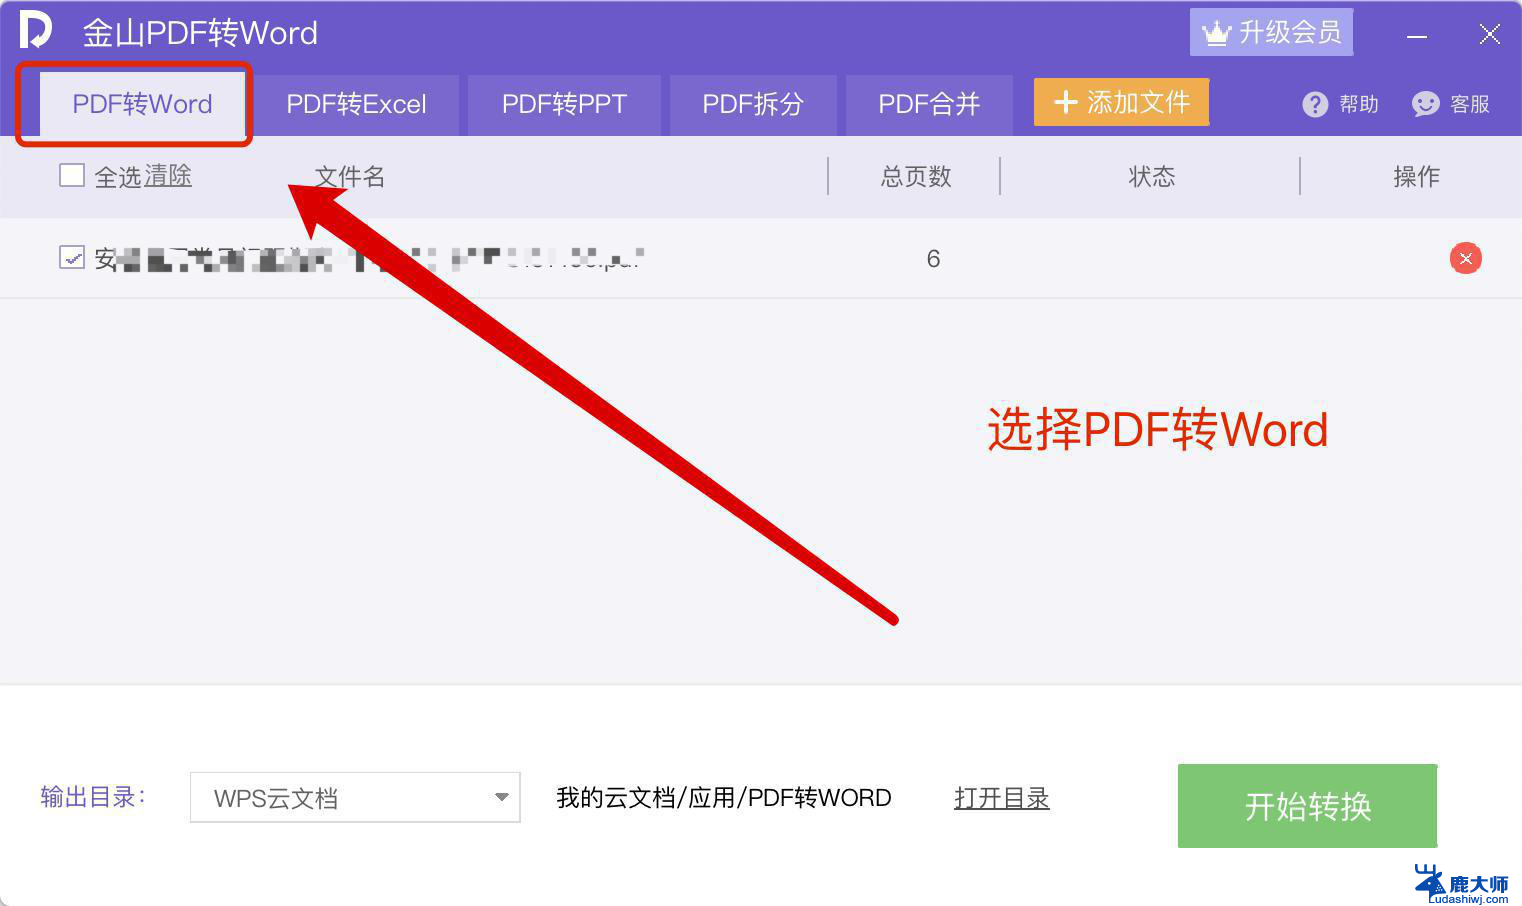Switch to the PDF转Word tab
The width and height of the screenshot is (1522, 906).
(142, 104)
